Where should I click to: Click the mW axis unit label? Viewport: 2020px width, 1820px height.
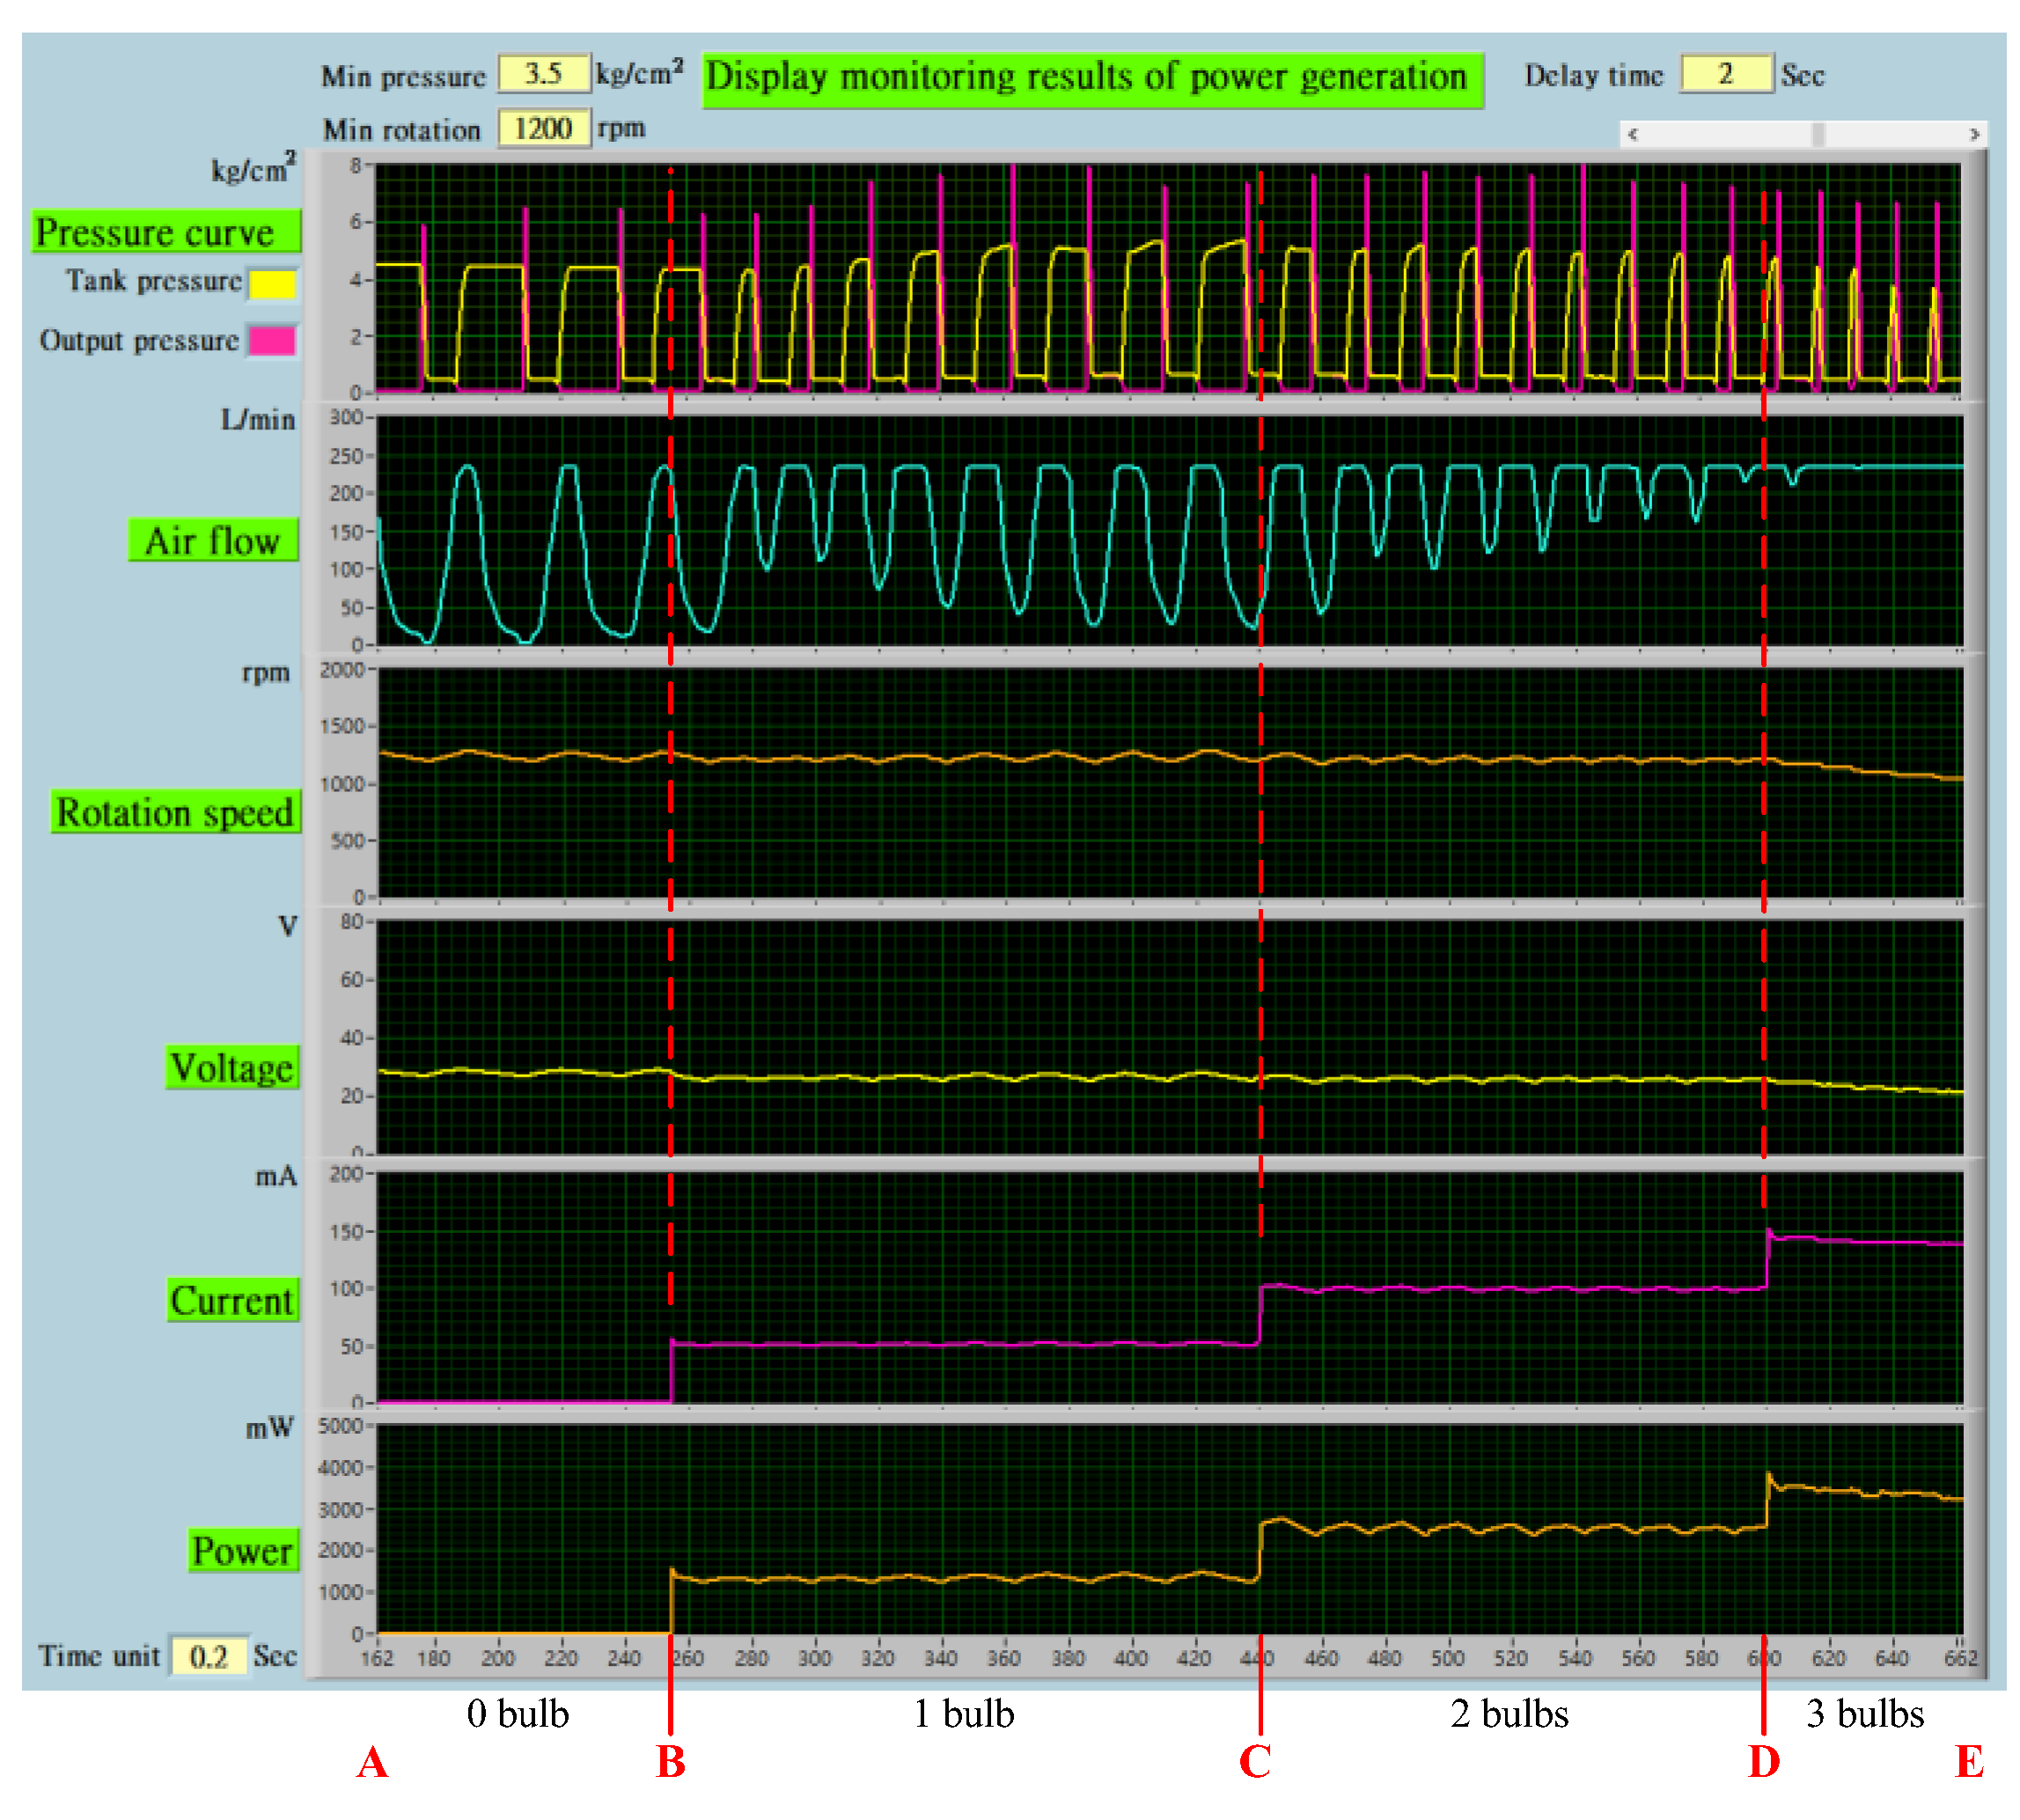coord(270,1428)
